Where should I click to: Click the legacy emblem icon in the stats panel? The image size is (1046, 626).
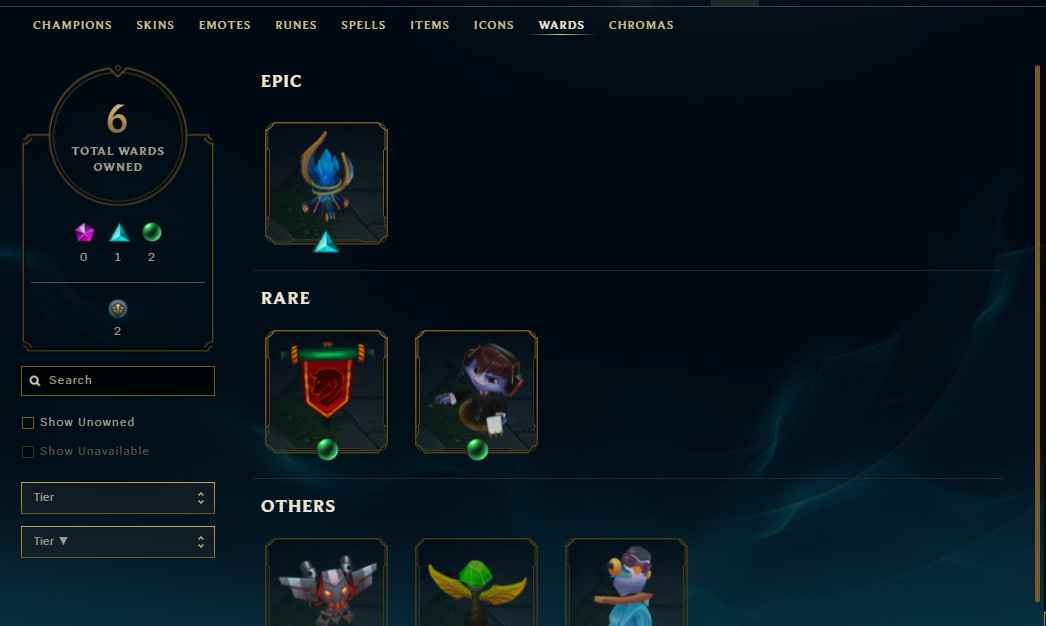(117, 308)
